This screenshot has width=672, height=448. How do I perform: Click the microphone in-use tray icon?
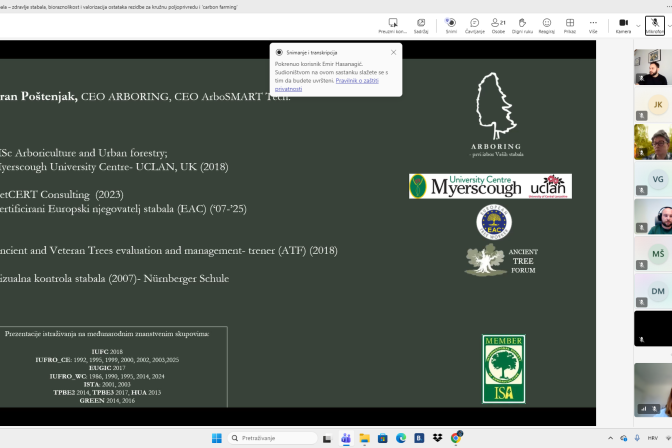(637, 438)
